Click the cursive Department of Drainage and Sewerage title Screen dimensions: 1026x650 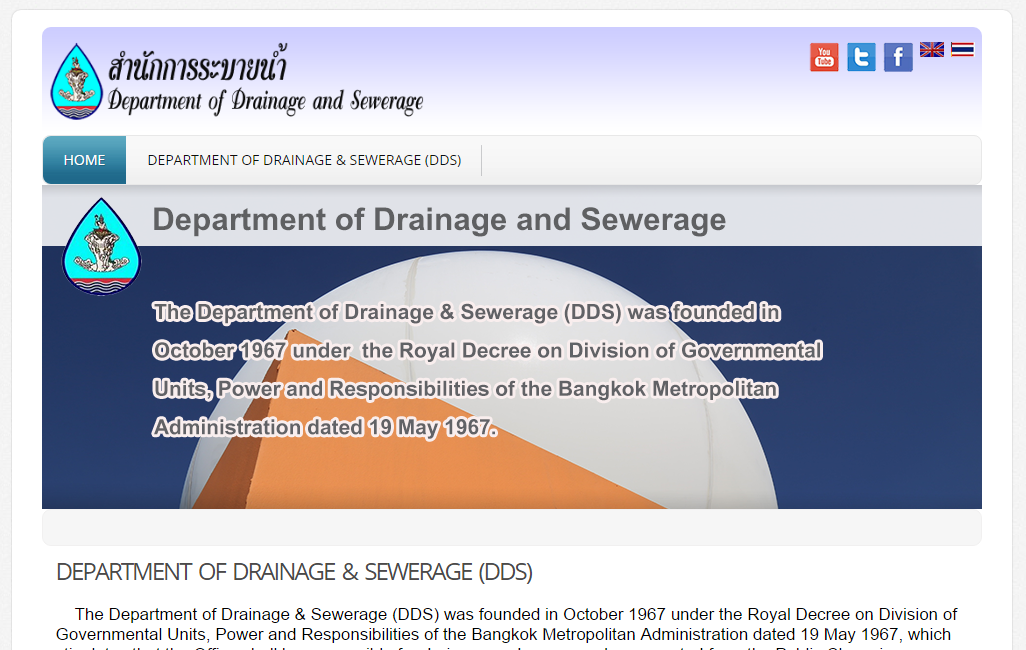(x=266, y=101)
